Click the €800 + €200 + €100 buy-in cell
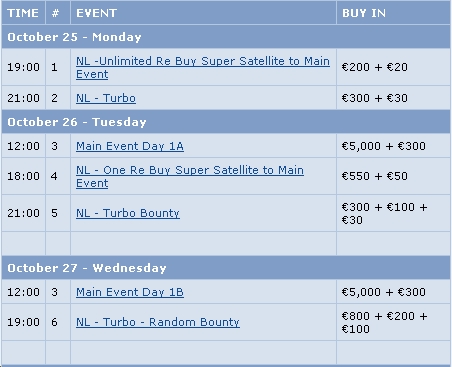 [x=393, y=322]
